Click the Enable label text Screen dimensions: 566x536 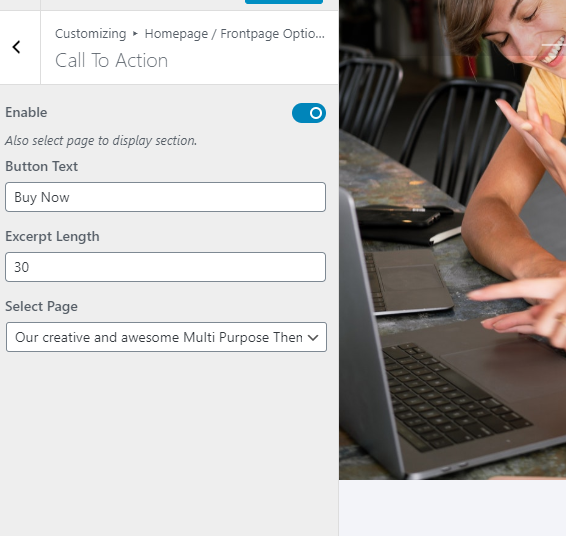tap(26, 113)
